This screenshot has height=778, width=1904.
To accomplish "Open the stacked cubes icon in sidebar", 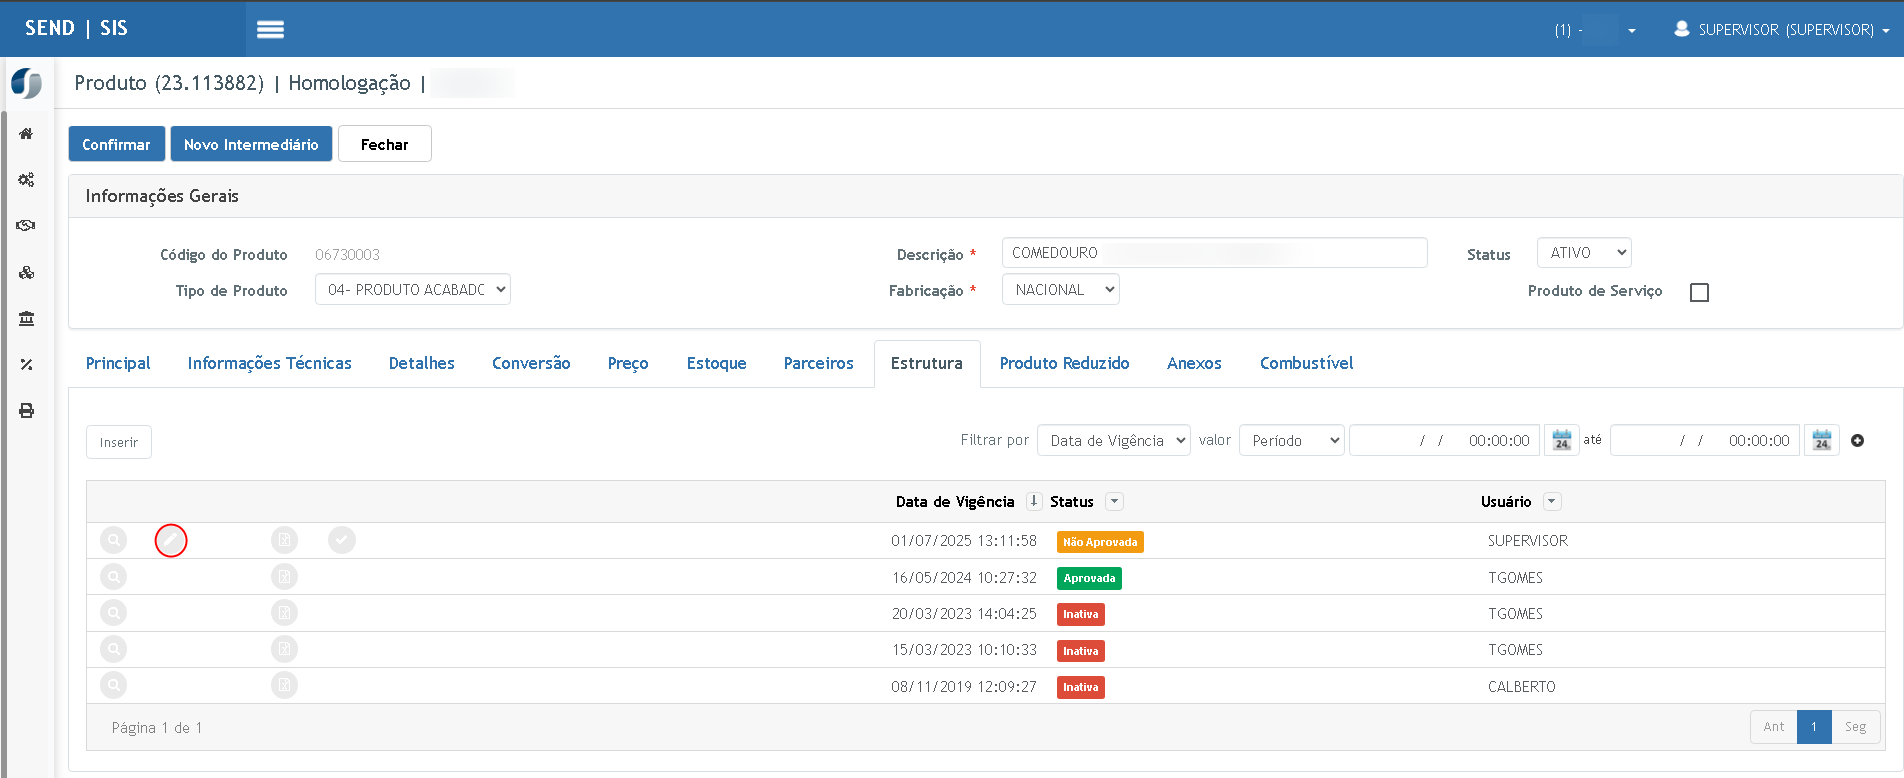I will pos(26,272).
